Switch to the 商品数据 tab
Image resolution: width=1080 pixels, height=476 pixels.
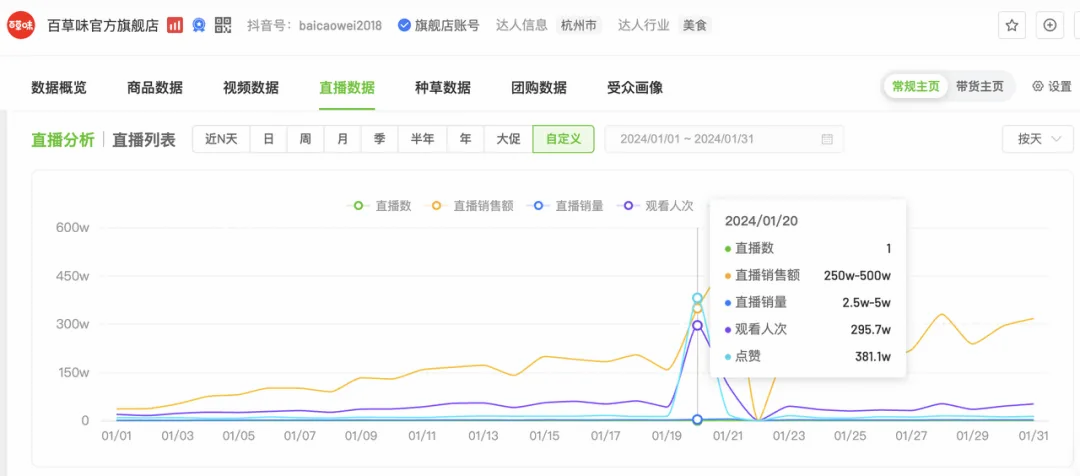[x=155, y=88]
